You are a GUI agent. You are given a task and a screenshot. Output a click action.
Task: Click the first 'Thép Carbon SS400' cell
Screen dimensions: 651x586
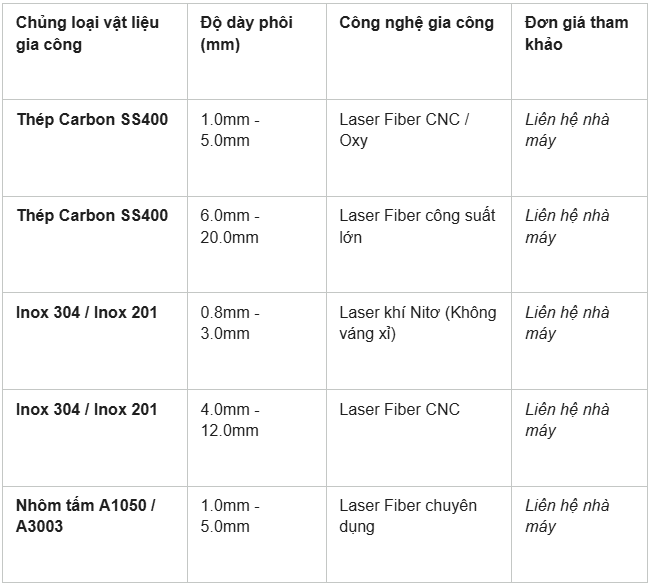tap(95, 148)
